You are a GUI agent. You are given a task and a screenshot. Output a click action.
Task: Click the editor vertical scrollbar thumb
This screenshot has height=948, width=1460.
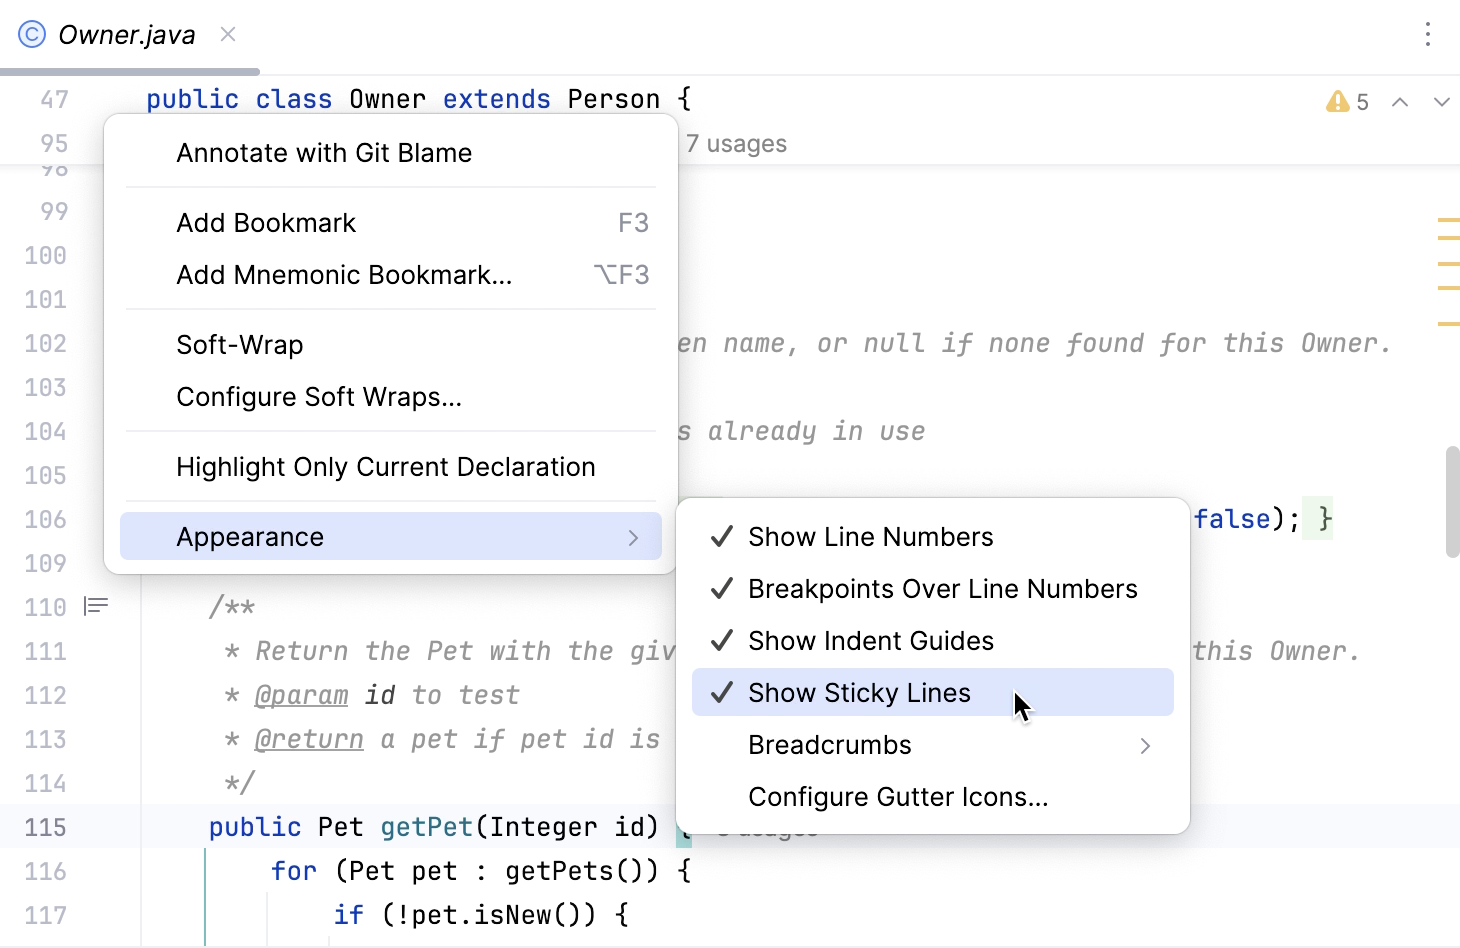coord(1452,500)
